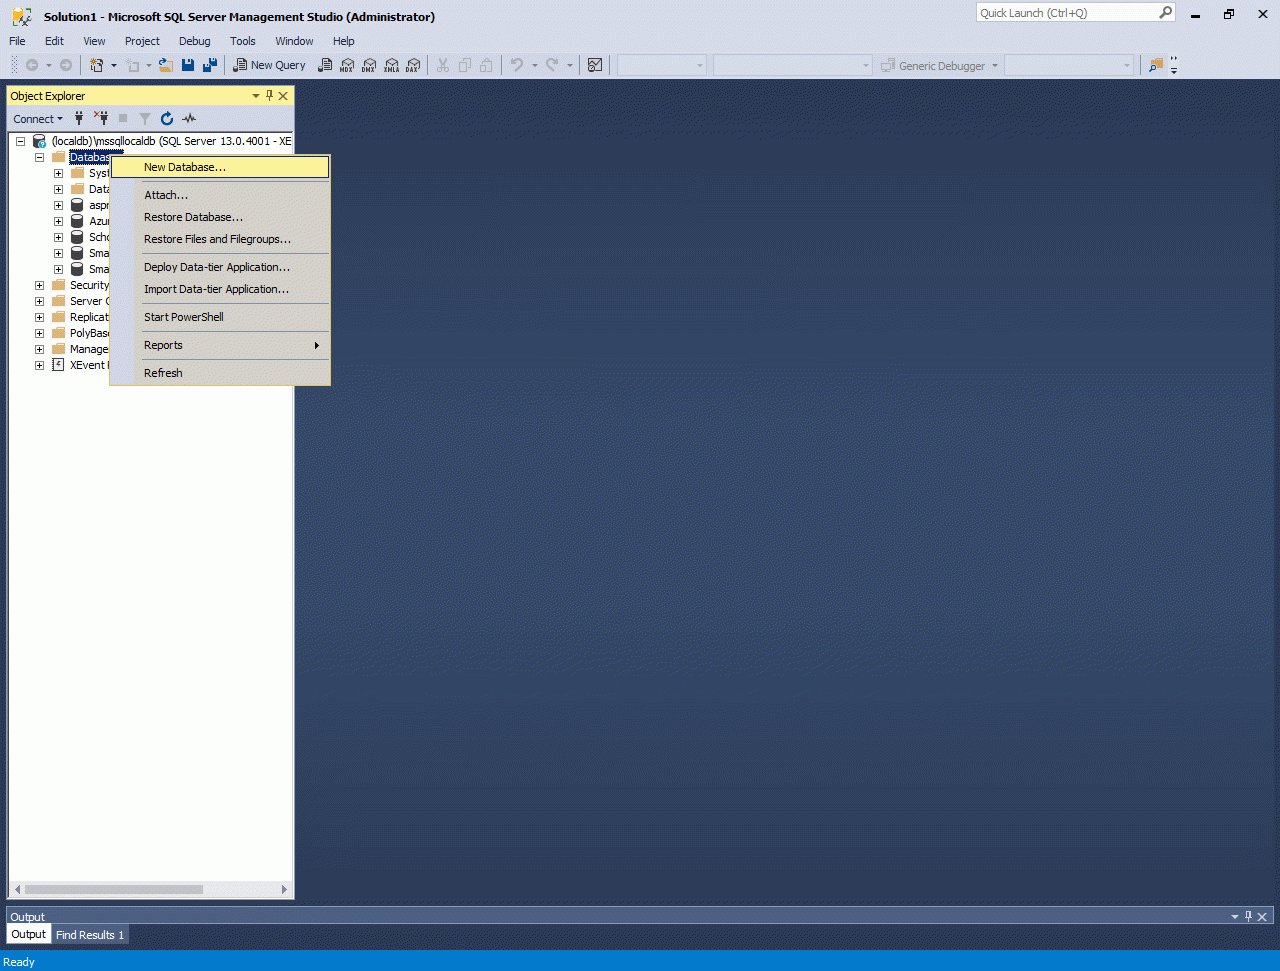Open the Connect dropdown in Object Explorer
The image size is (1280, 971).
tap(38, 119)
